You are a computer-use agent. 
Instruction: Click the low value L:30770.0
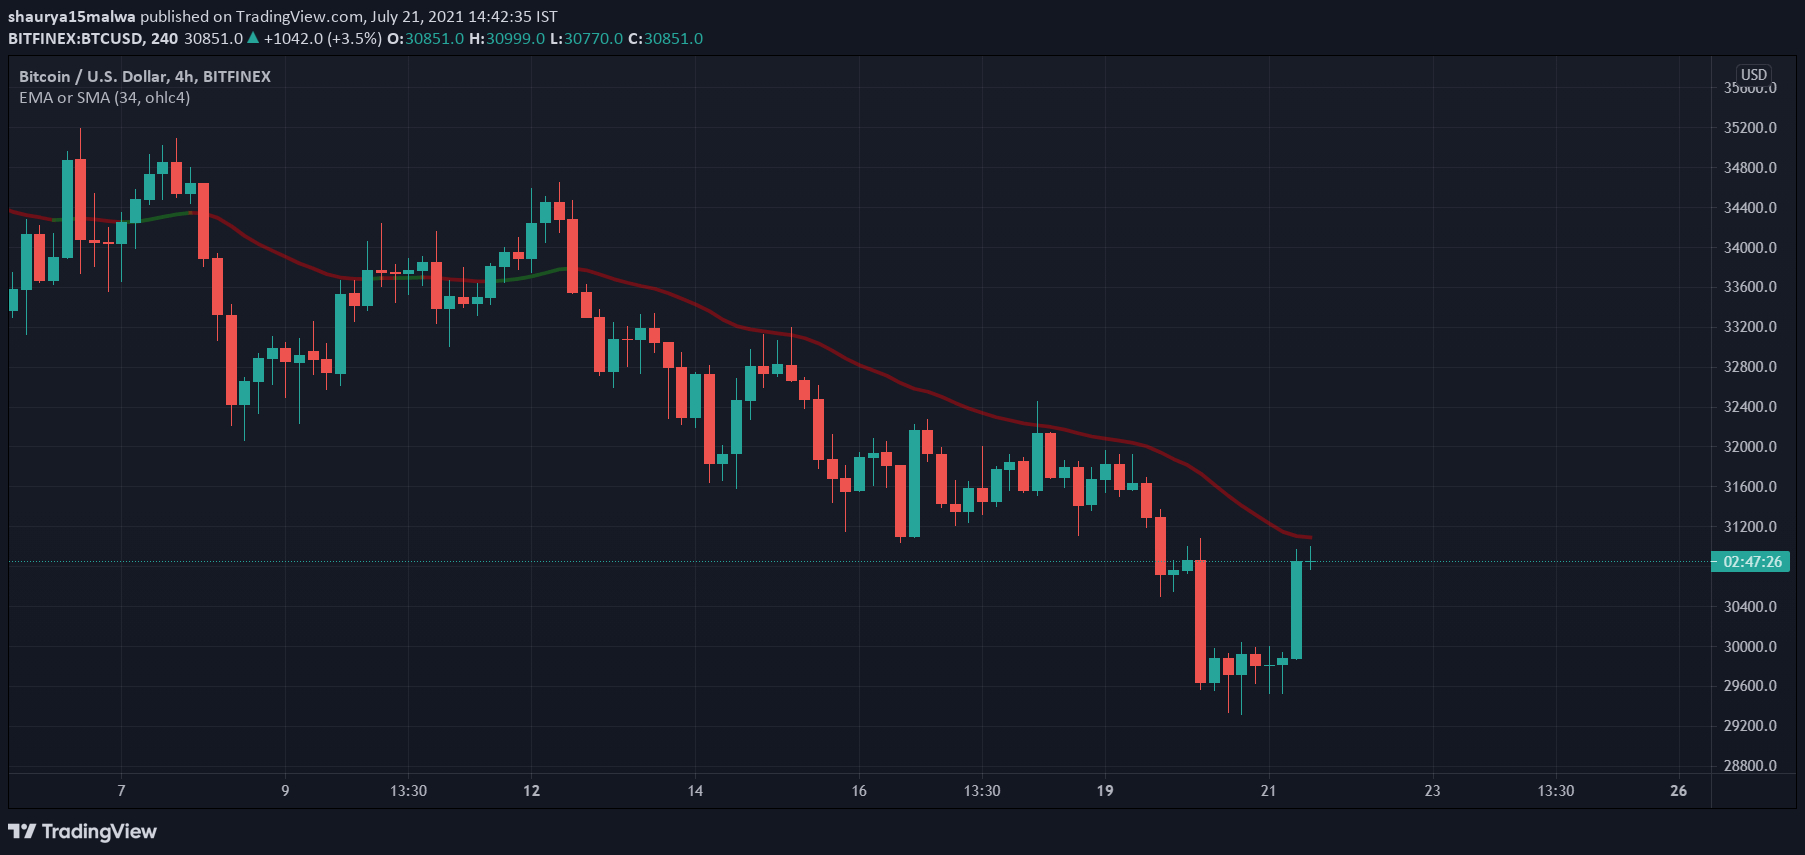pos(586,38)
